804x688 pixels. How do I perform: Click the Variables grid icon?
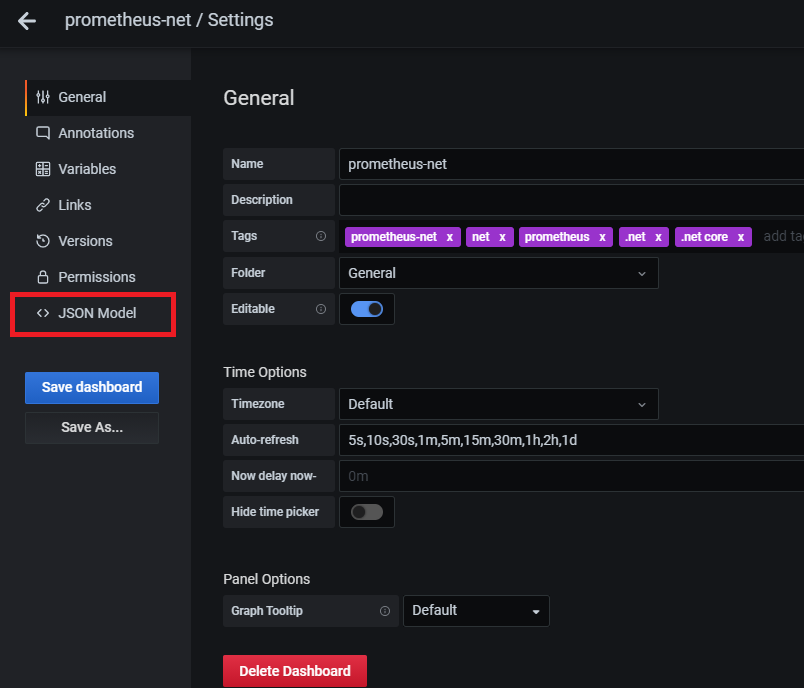[x=43, y=169]
